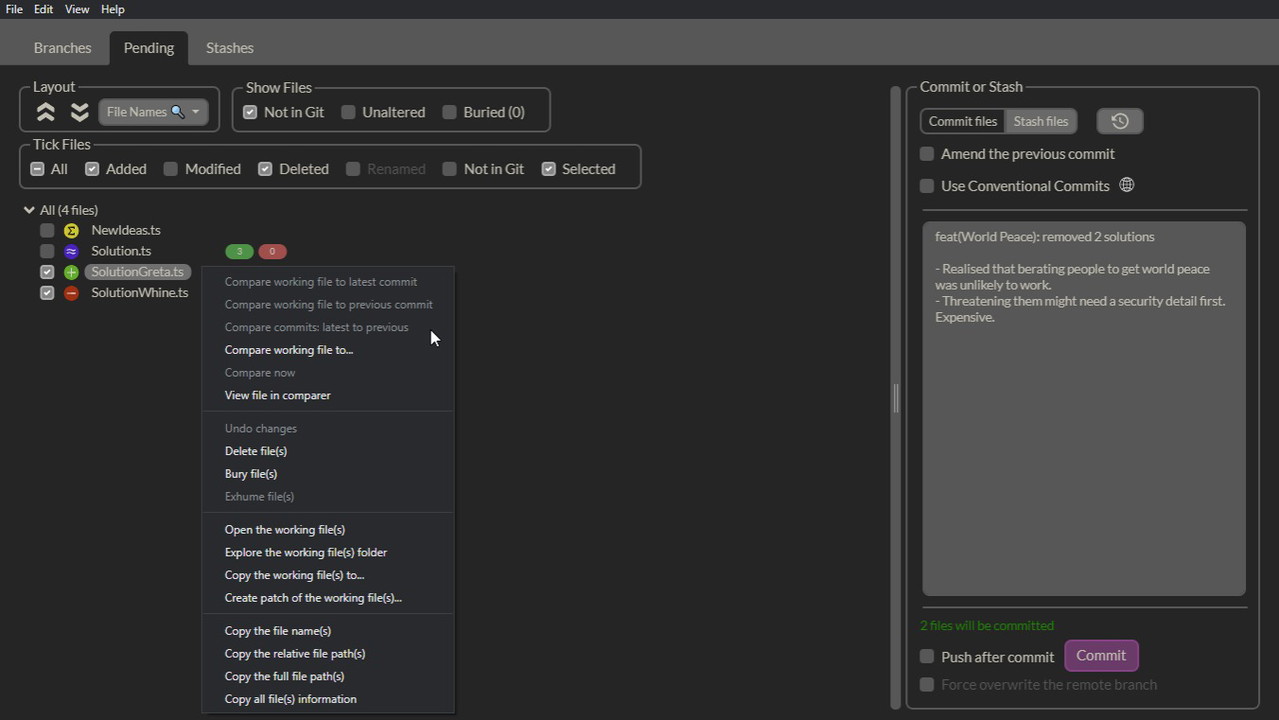Click inside the commit message text area
The width and height of the screenshot is (1279, 720).
(x=1083, y=450)
